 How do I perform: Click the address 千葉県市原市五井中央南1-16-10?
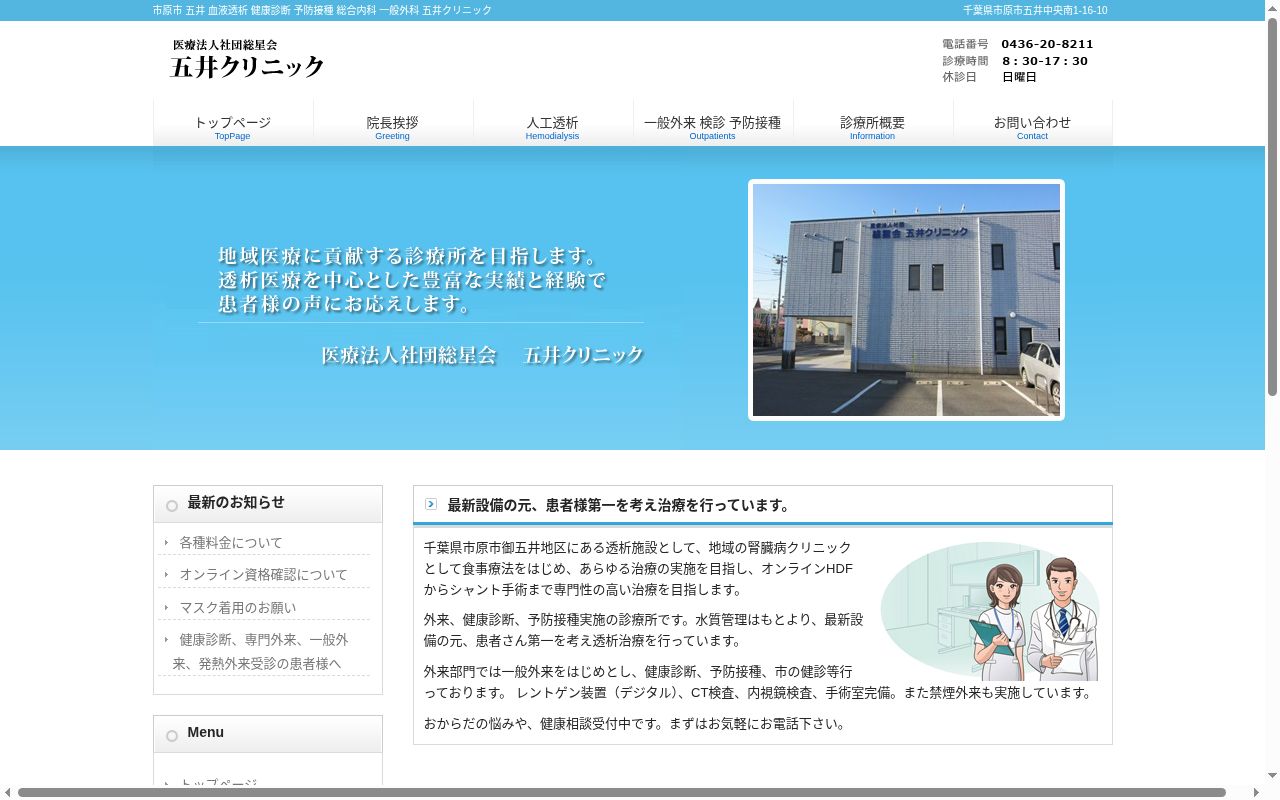click(x=1035, y=10)
